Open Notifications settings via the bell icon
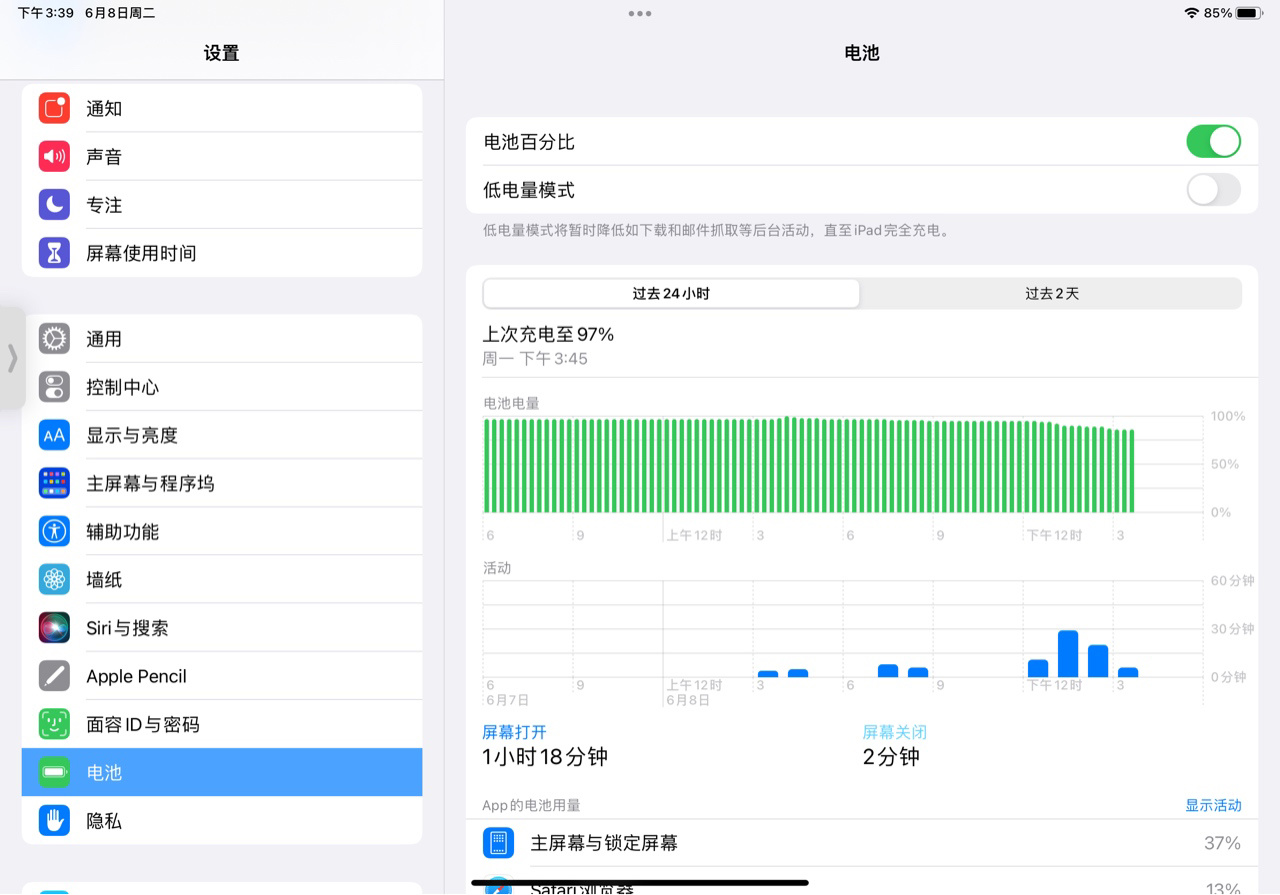The height and width of the screenshot is (895, 1280). 54,108
